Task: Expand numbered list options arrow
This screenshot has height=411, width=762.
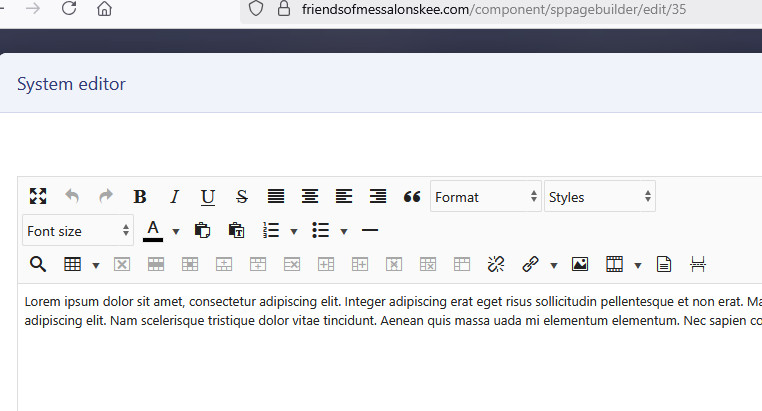Action: tap(293, 231)
